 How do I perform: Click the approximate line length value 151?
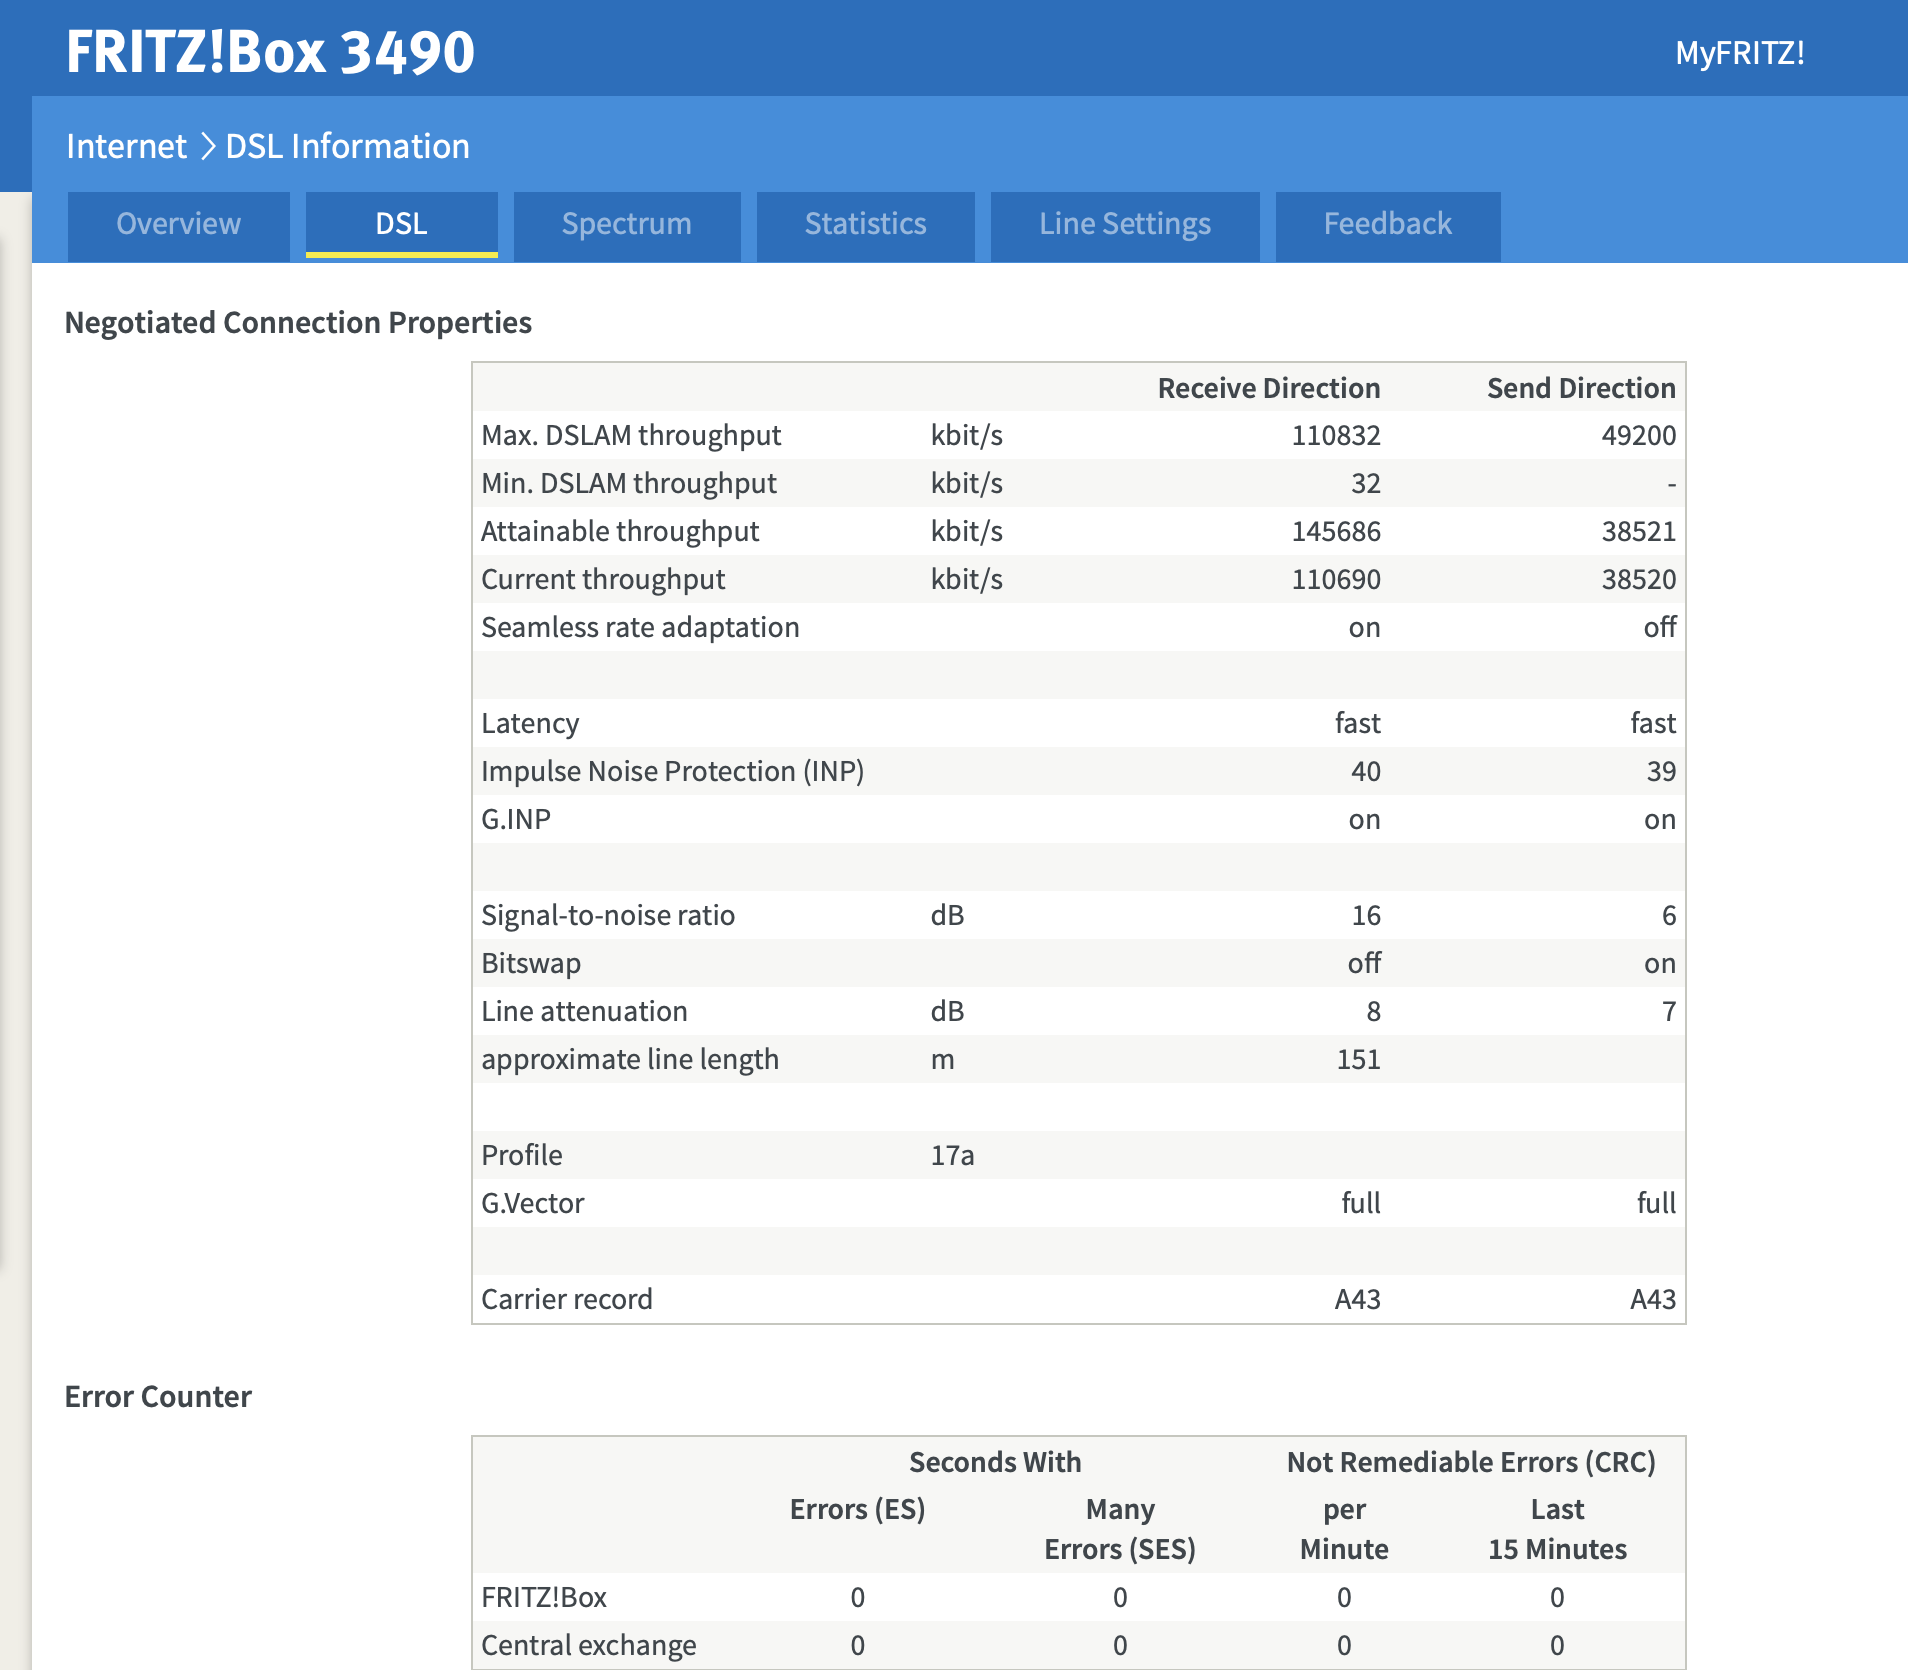pyautogui.click(x=1358, y=1060)
